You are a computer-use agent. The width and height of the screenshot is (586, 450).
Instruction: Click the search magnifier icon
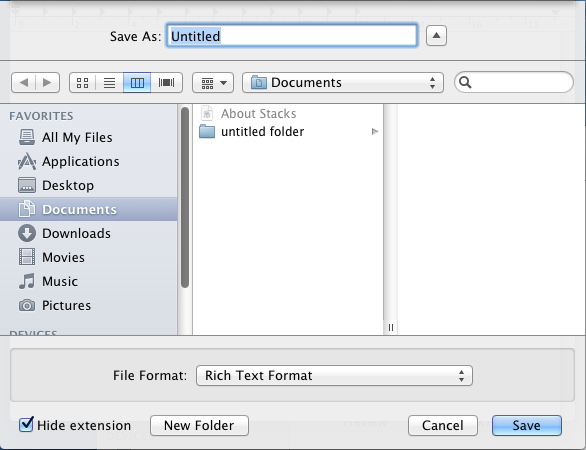[465, 82]
